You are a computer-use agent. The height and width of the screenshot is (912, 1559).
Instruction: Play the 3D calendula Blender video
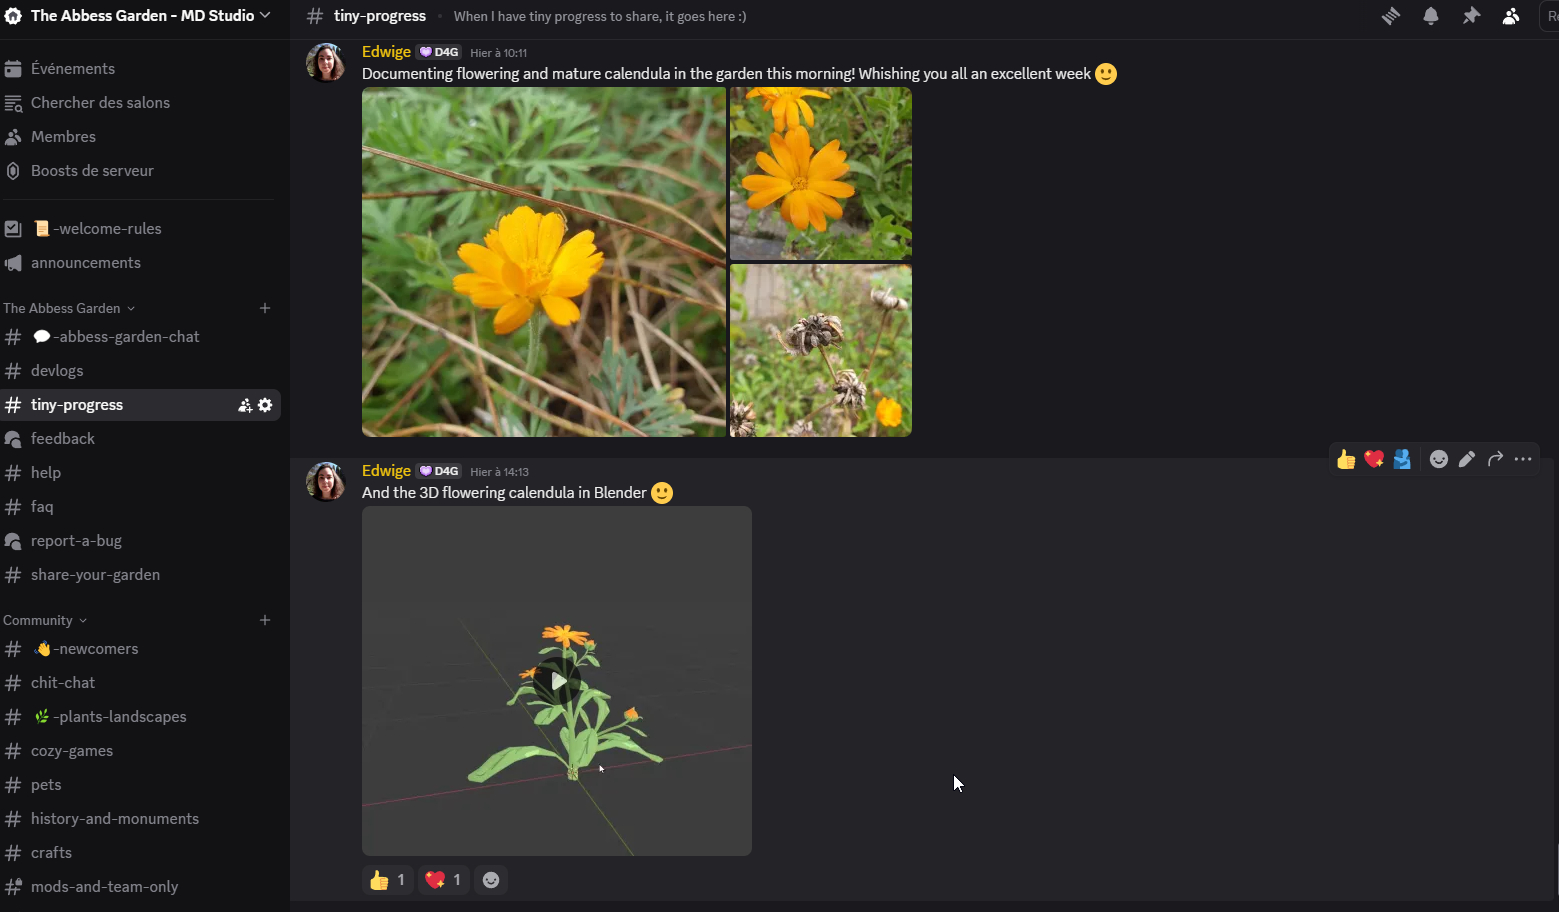pyautogui.click(x=557, y=681)
